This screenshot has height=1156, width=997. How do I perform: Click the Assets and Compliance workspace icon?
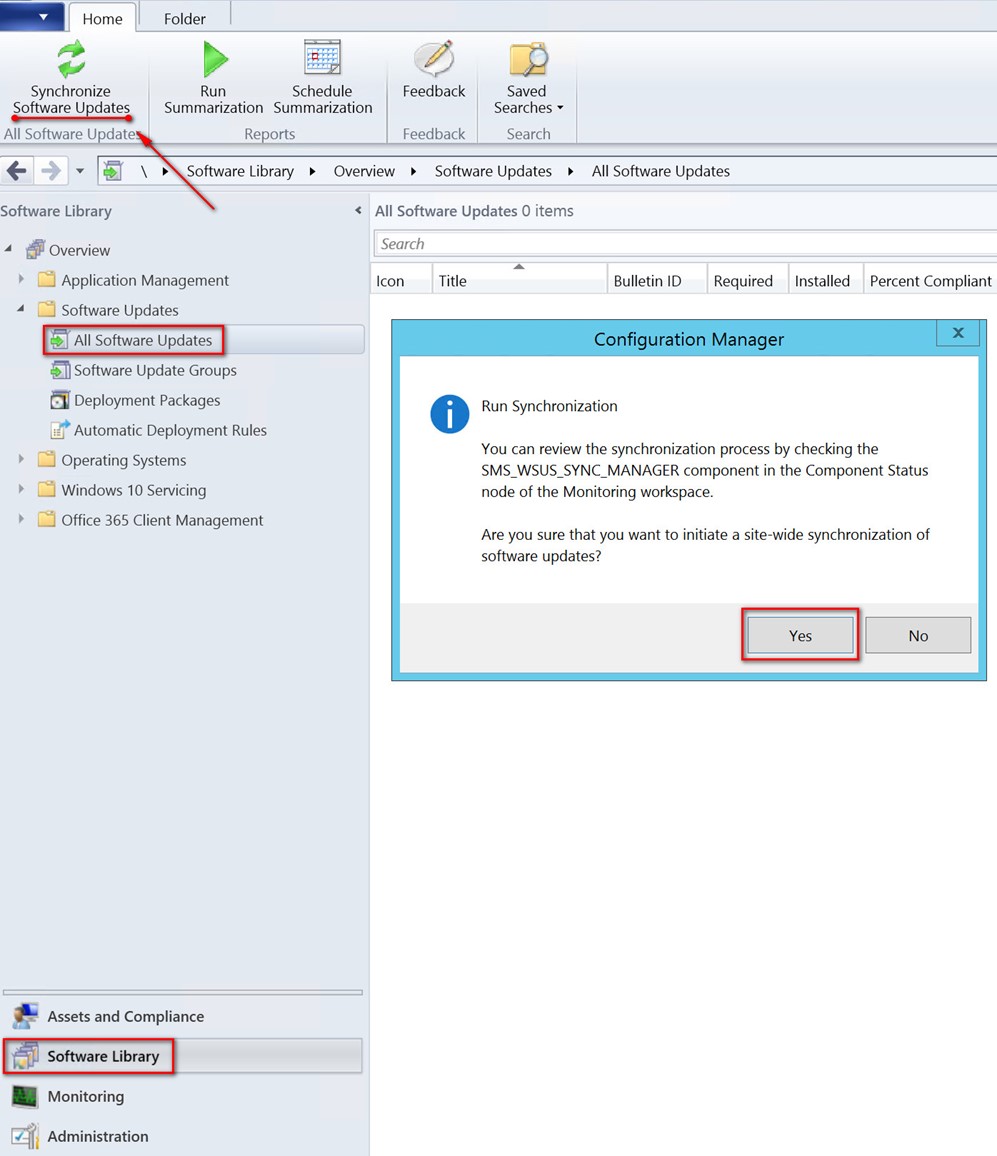25,1016
